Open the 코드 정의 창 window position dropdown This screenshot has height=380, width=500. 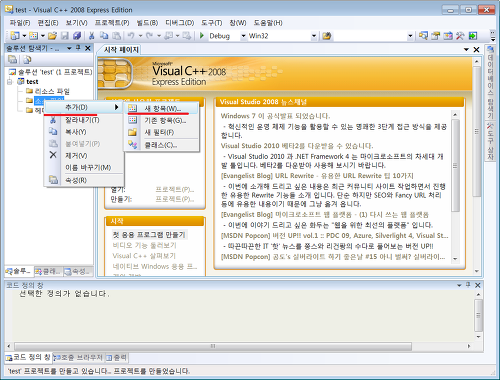(459, 285)
